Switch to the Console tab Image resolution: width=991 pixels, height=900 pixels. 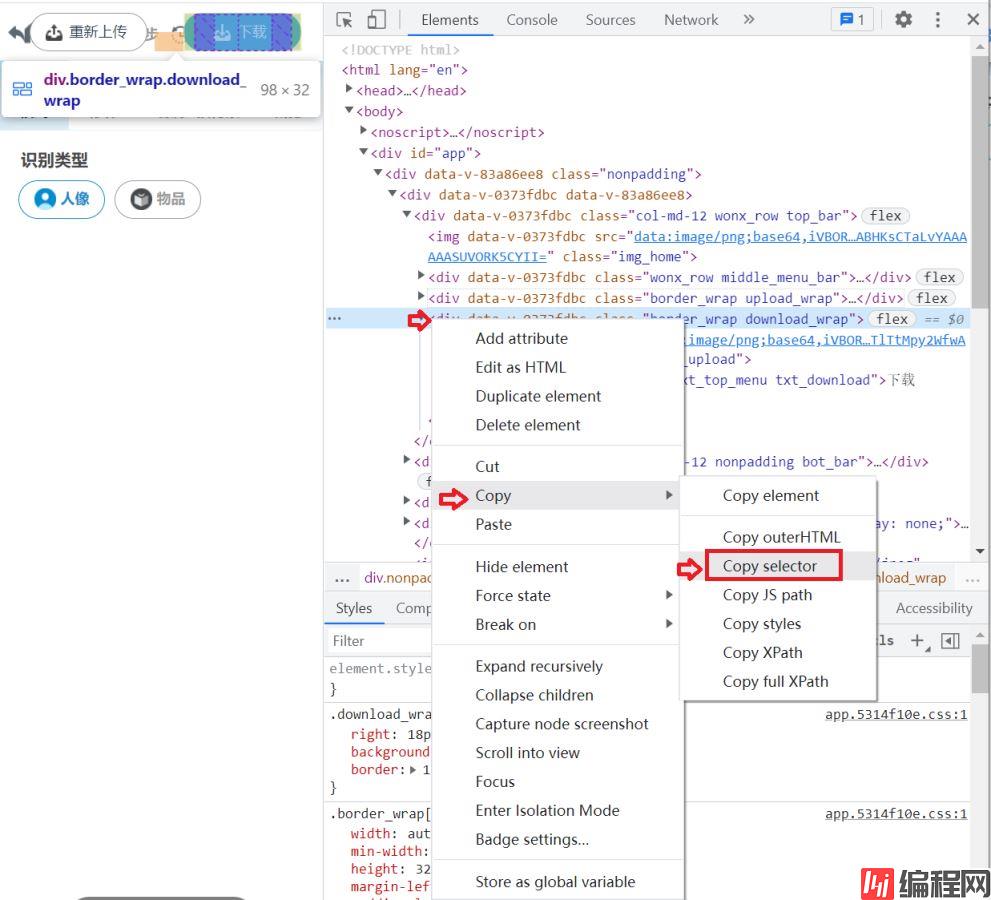(x=531, y=20)
